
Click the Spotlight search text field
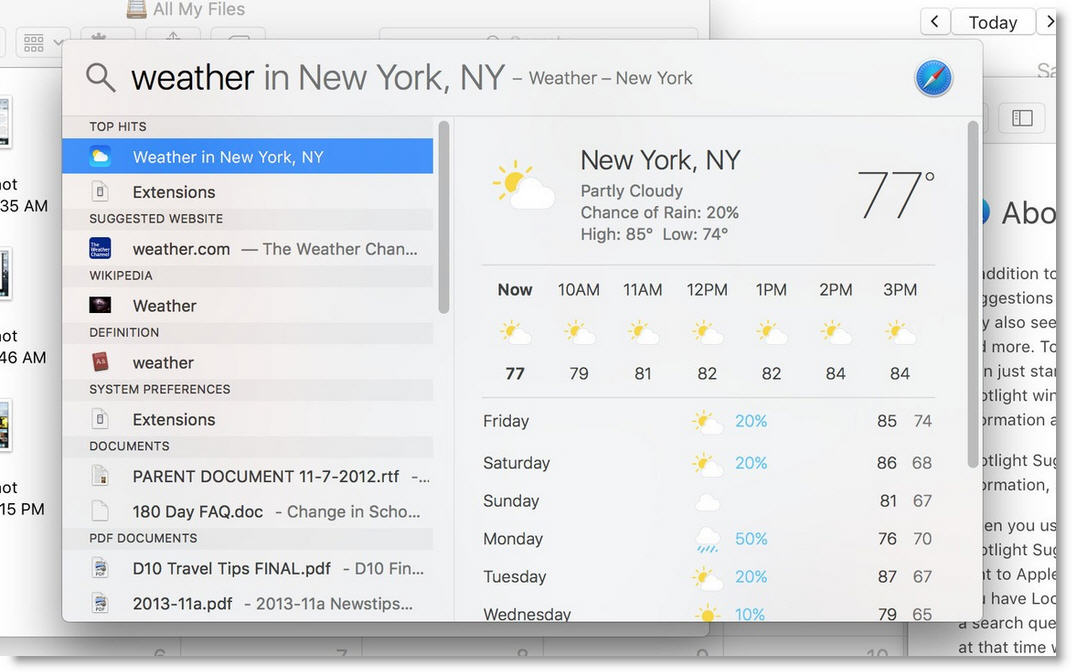(500, 78)
